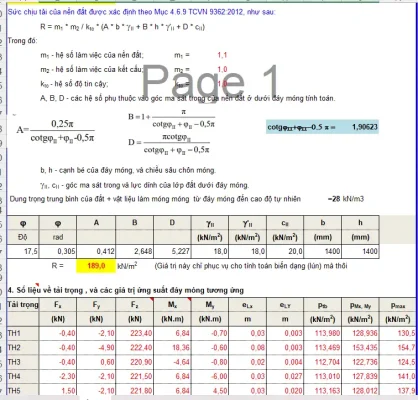Select TH5 Ptb value 113,163
The height and width of the screenshot is (400, 418).
click(x=323, y=390)
